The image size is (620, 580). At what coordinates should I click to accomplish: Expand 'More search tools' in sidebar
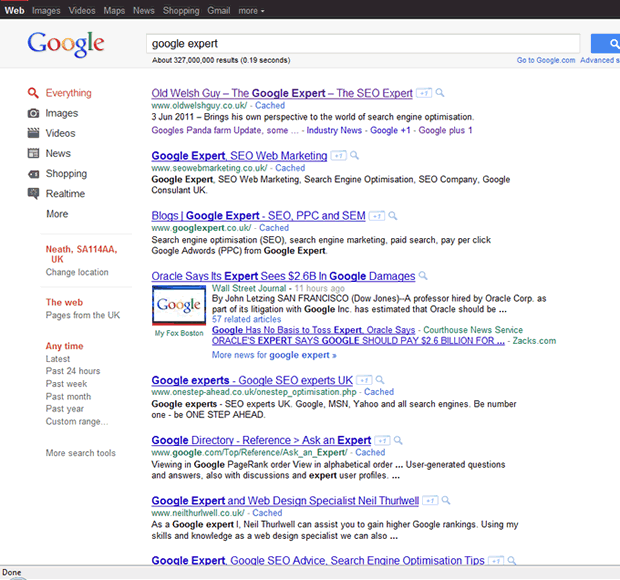(x=81, y=453)
